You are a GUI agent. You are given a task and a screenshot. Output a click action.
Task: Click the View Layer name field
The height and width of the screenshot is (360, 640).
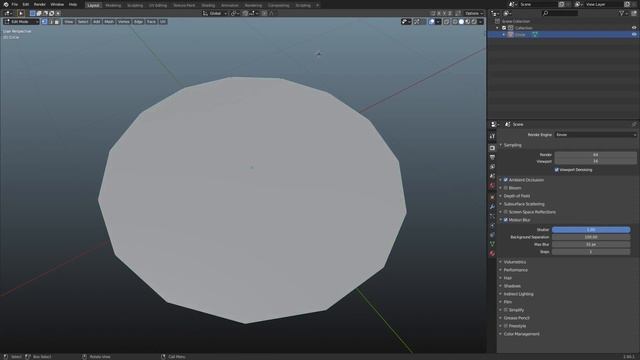[x=604, y=4]
